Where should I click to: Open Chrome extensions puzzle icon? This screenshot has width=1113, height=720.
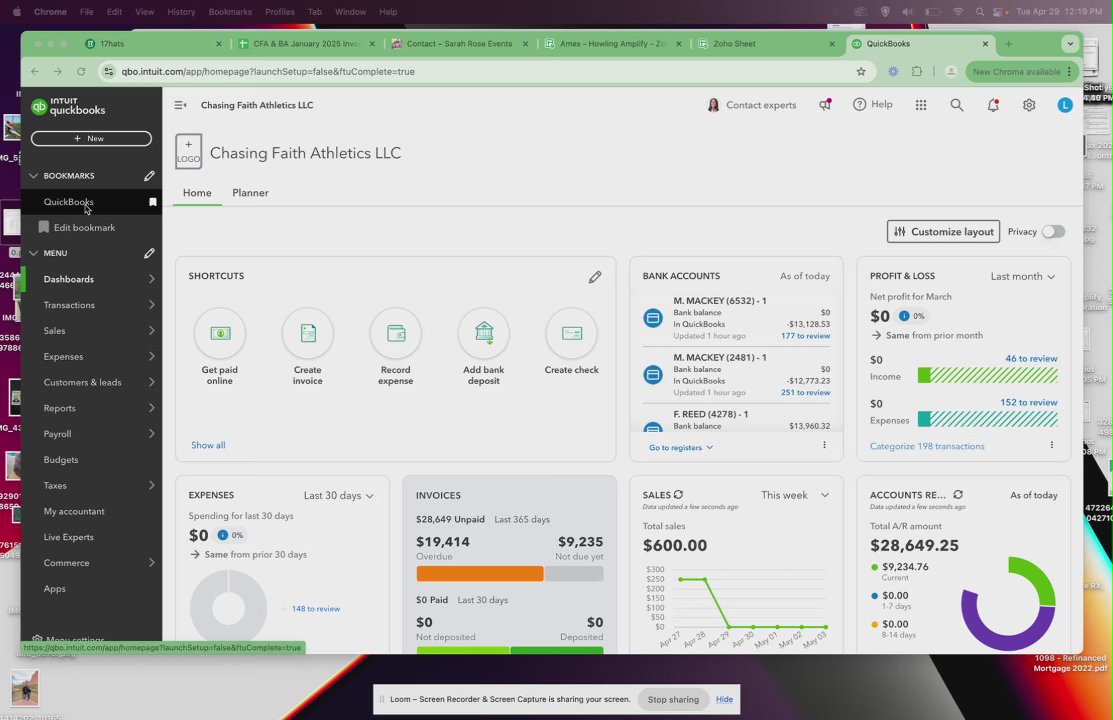[x=917, y=72]
